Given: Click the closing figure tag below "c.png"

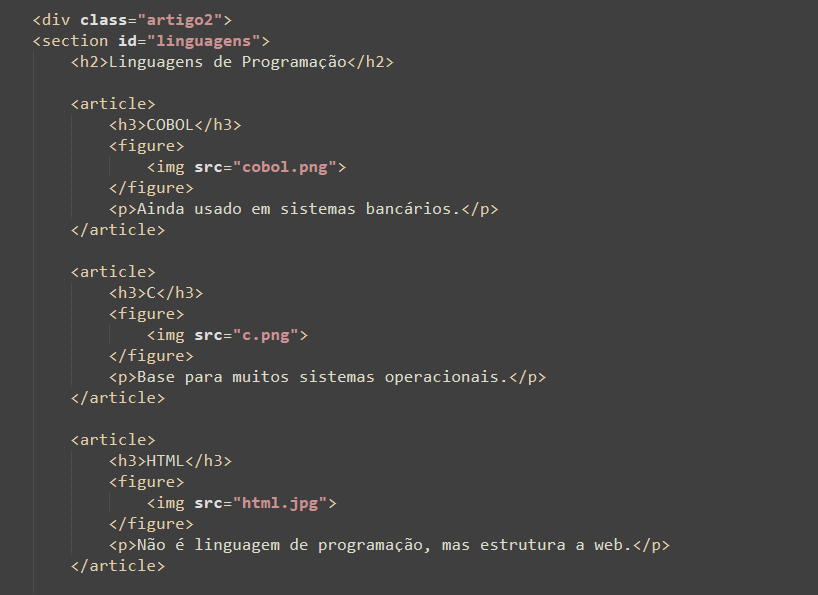Looking at the screenshot, I should pyautogui.click(x=151, y=356).
